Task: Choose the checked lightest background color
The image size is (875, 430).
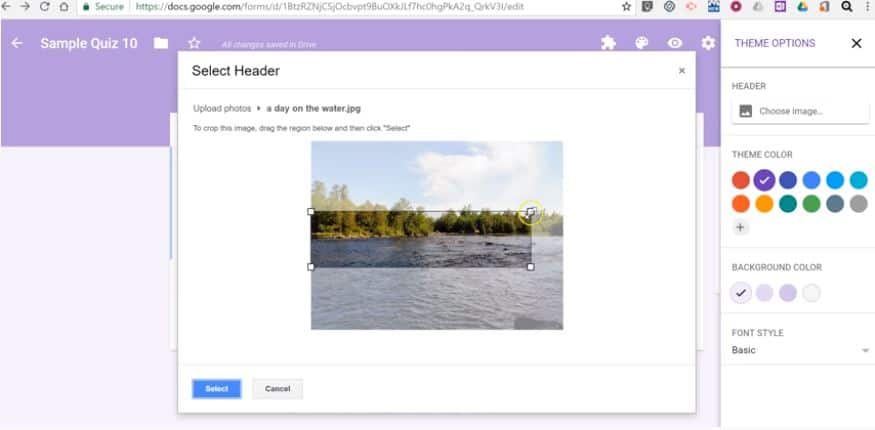Action: (741, 293)
